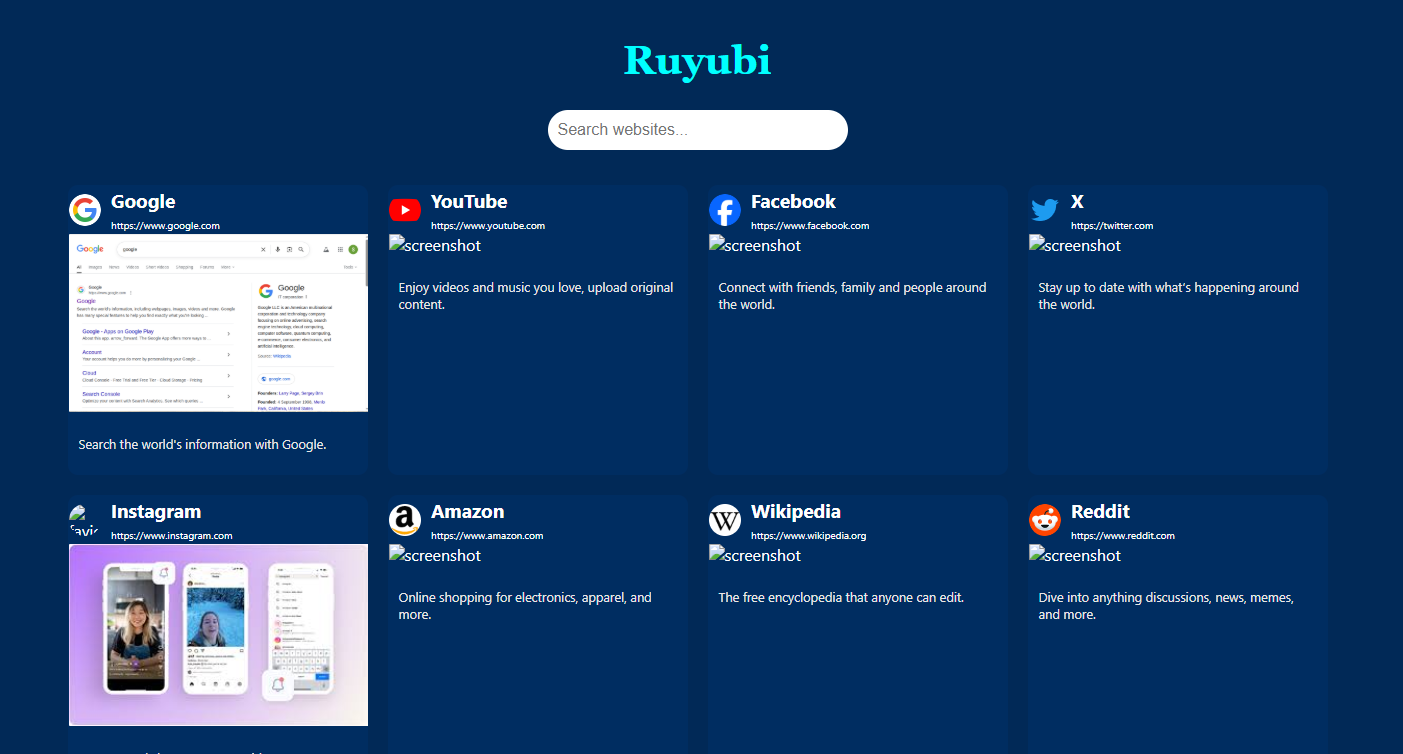Click Wikipedia's broken screenshot placeholder
1403x754 pixels.
coord(755,555)
